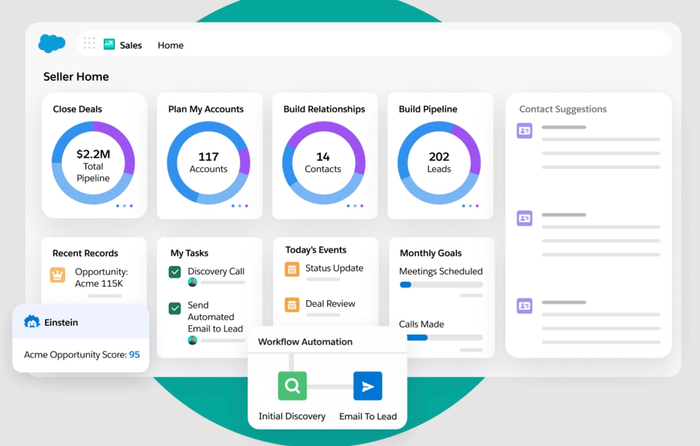This screenshot has height=446, width=700.
Task: Click the Email To Lead label
Action: click(368, 416)
